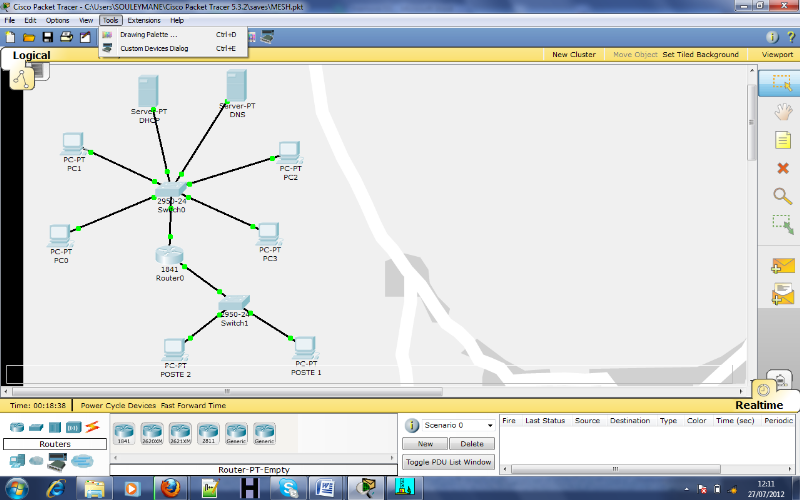Select the Wireless Devices category icon

tap(73, 427)
